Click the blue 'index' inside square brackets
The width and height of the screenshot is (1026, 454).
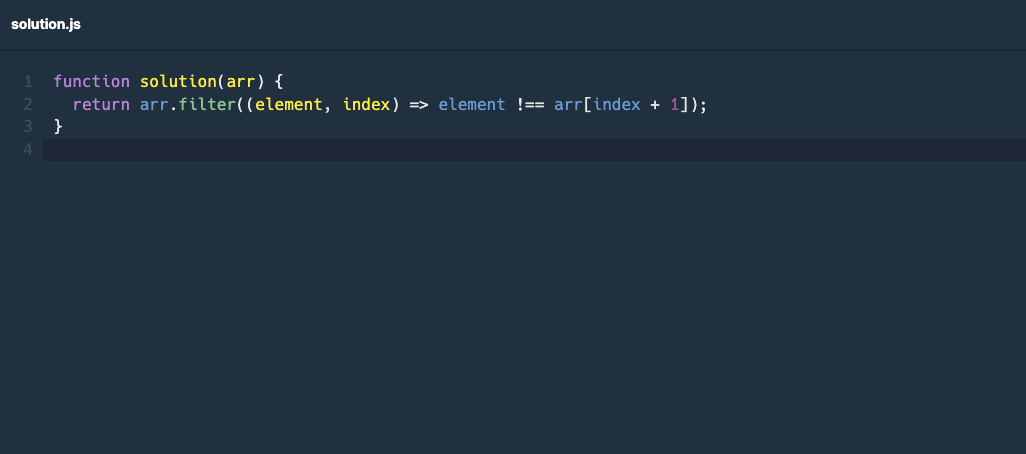pyautogui.click(x=617, y=104)
